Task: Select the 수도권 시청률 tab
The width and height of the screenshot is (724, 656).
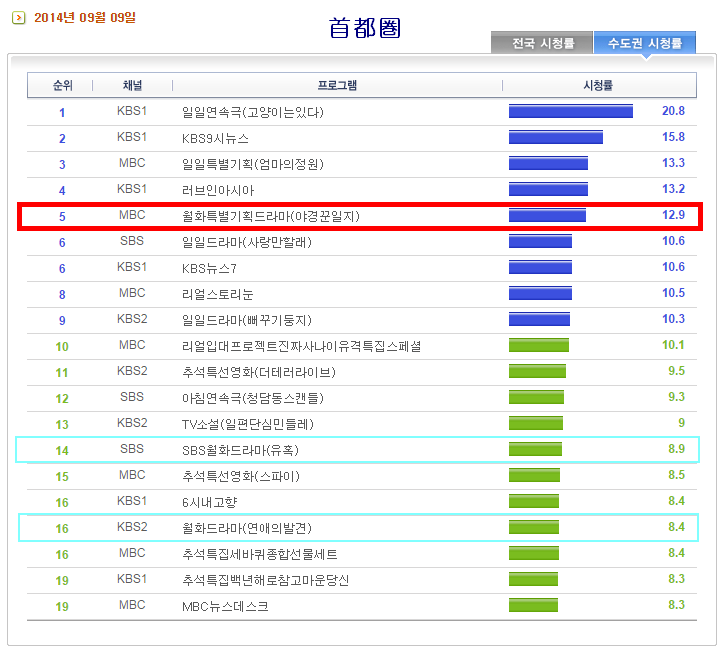Action: tap(645, 43)
